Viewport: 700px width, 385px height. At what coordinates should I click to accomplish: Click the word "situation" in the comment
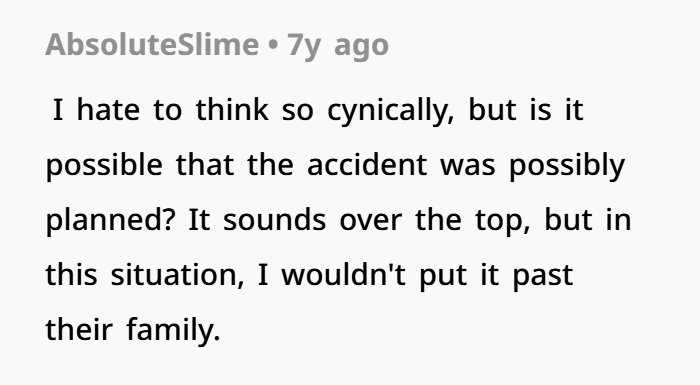(x=177, y=275)
